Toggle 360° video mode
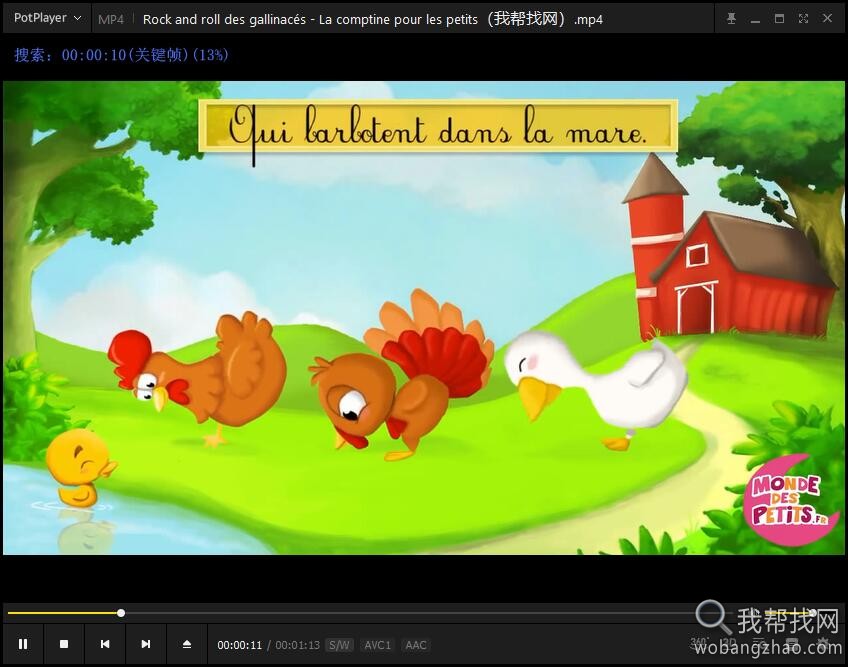Screen dimensions: 848x667 [700, 643]
